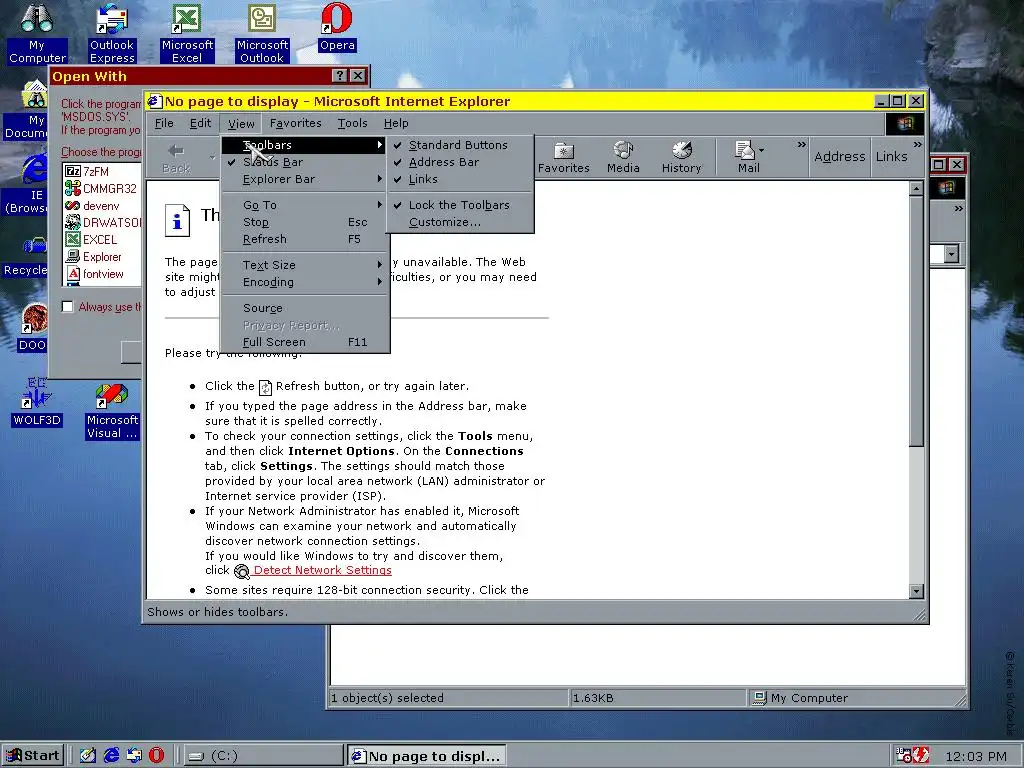The height and width of the screenshot is (768, 1024).
Task: Launch Internet Explorer from quick launch bar
Action: coord(112,755)
